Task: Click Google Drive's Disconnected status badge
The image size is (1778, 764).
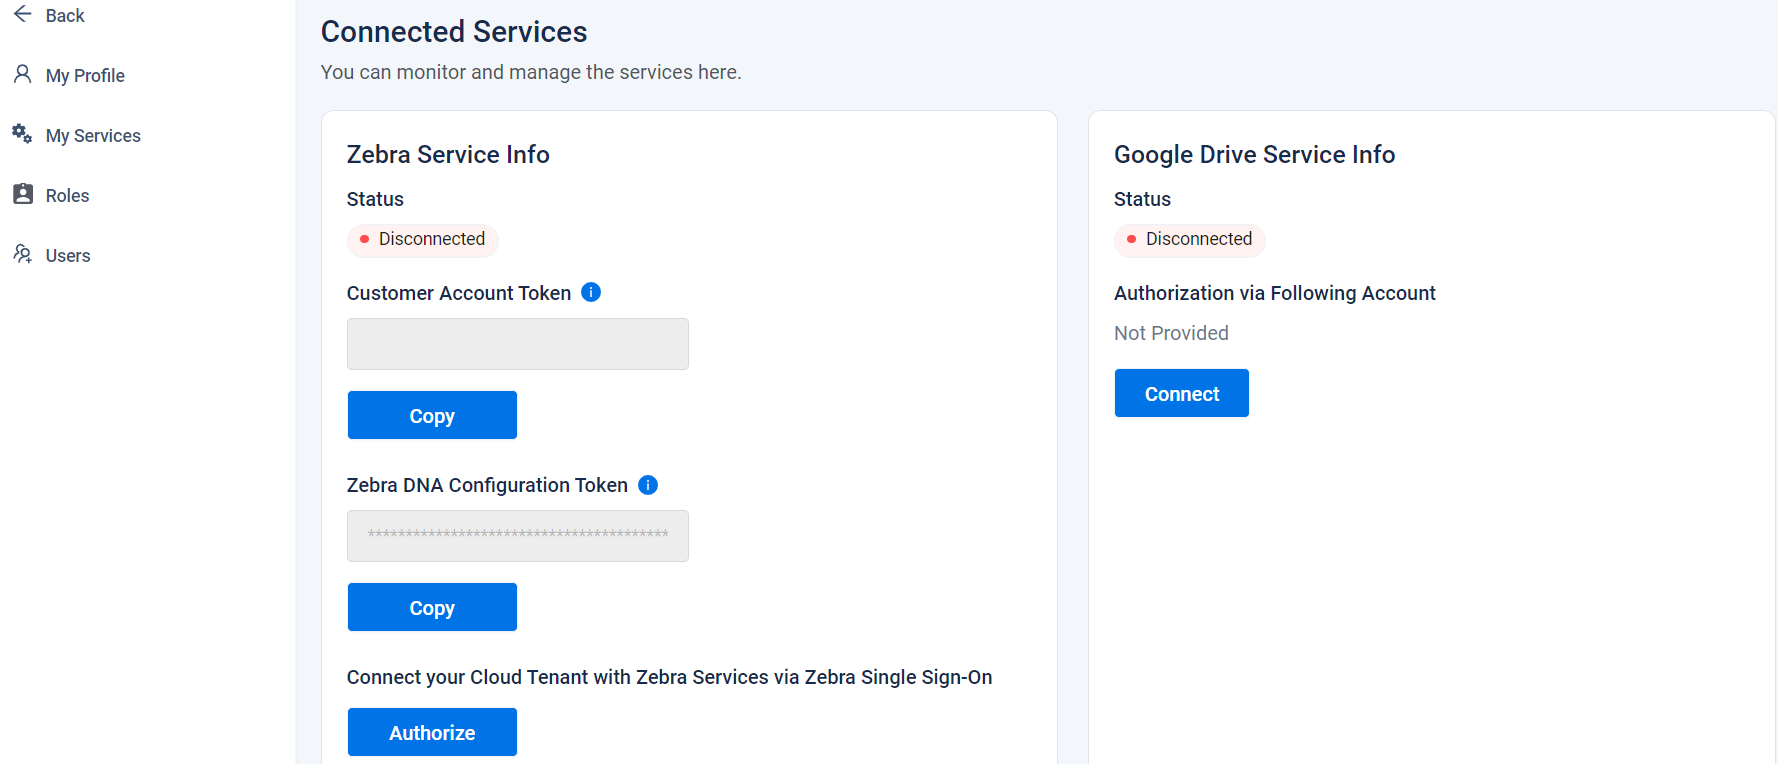Action: [1189, 240]
